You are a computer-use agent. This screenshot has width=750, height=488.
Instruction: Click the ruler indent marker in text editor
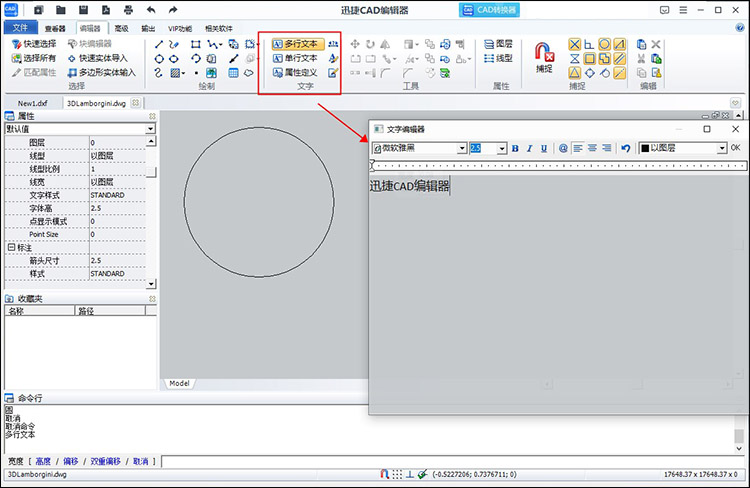372,166
